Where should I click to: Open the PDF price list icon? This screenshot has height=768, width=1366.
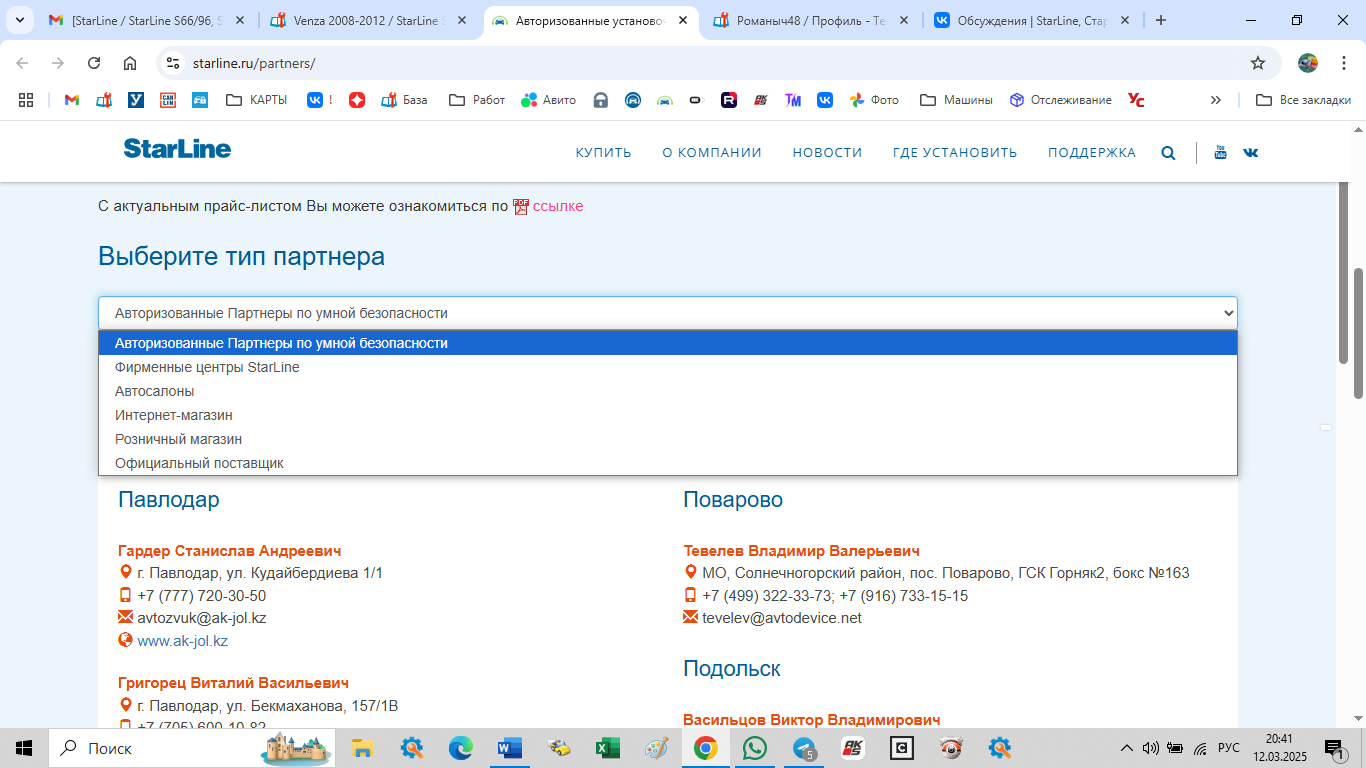(x=520, y=206)
